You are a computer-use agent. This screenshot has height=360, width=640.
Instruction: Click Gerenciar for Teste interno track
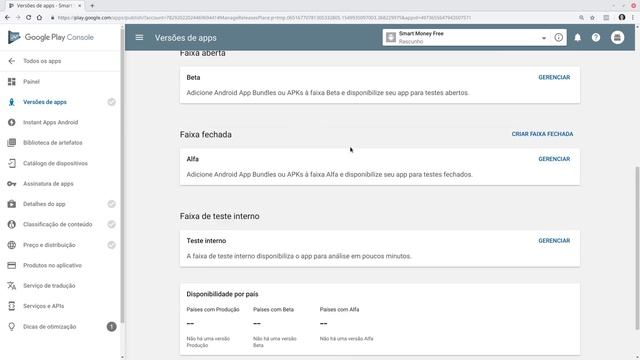coord(554,240)
